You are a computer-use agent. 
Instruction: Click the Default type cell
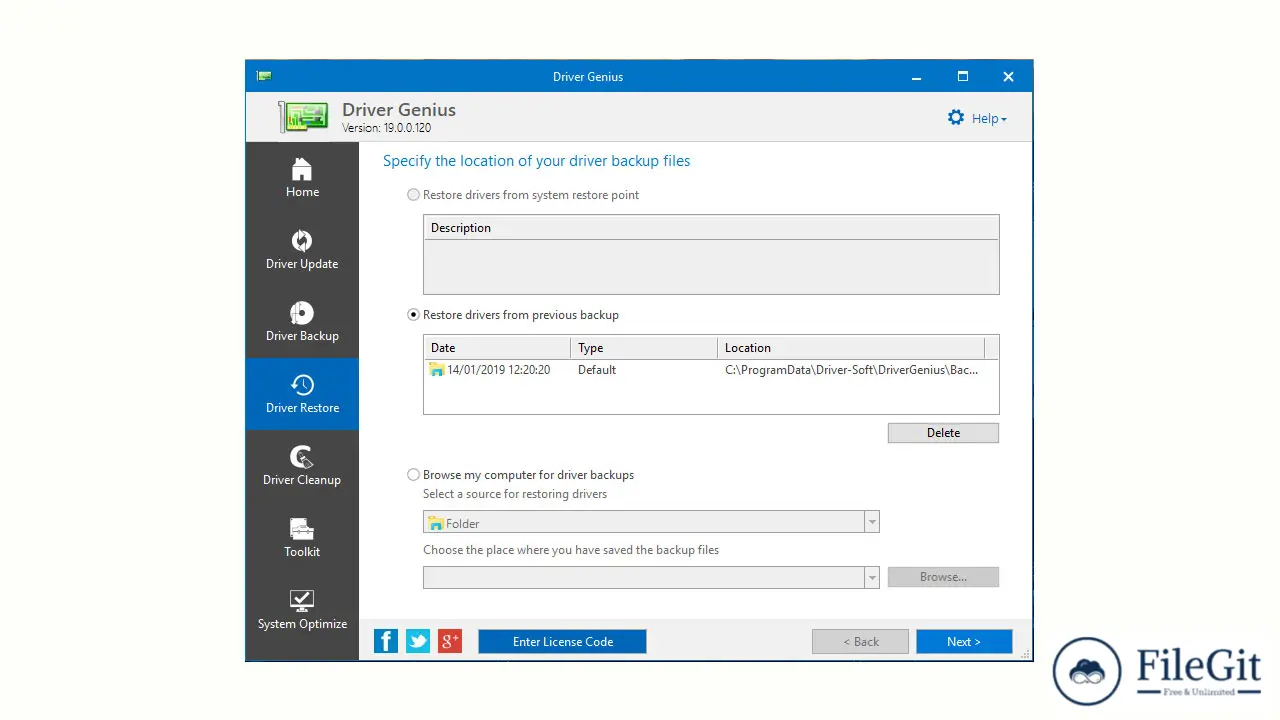click(x=597, y=370)
